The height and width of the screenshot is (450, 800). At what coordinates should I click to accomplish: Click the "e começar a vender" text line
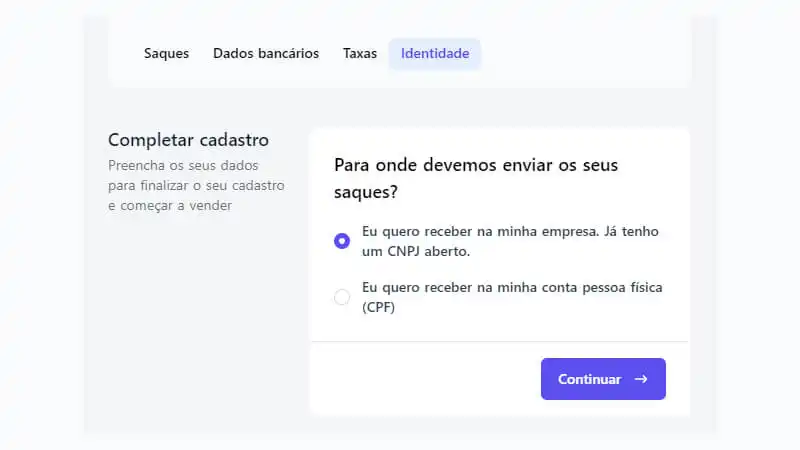(170, 205)
